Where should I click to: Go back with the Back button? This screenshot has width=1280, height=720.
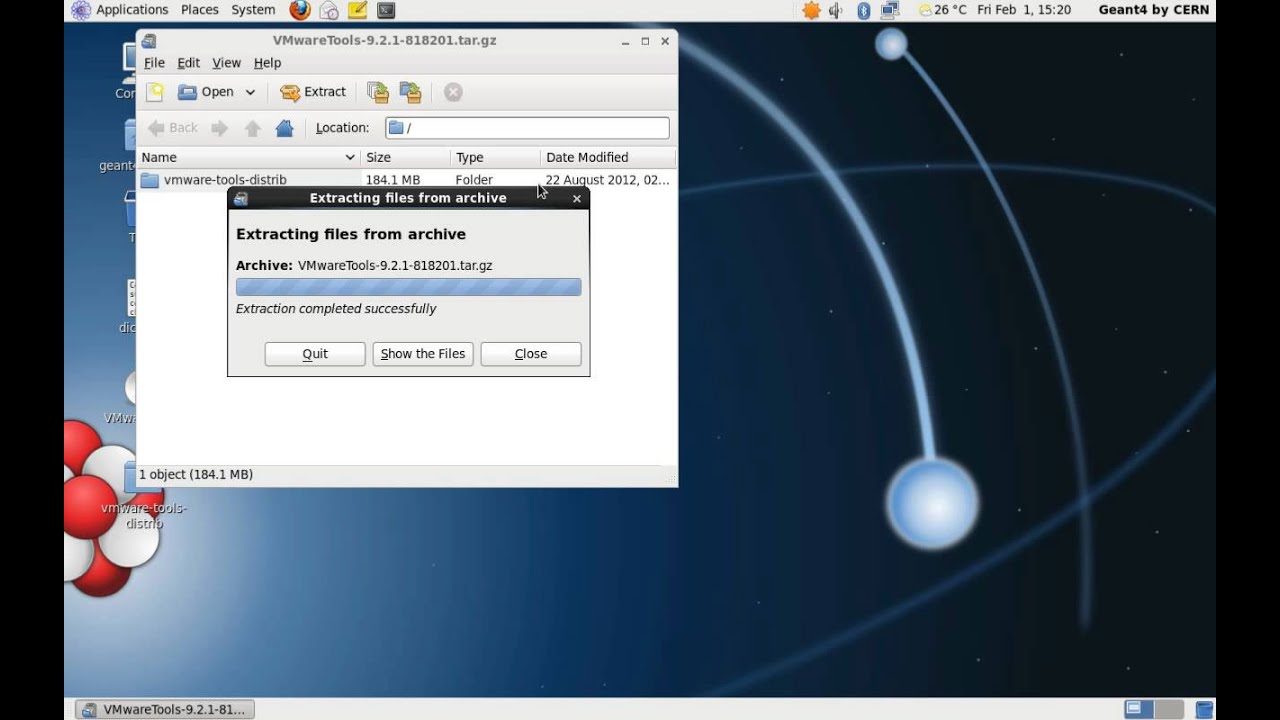point(173,128)
